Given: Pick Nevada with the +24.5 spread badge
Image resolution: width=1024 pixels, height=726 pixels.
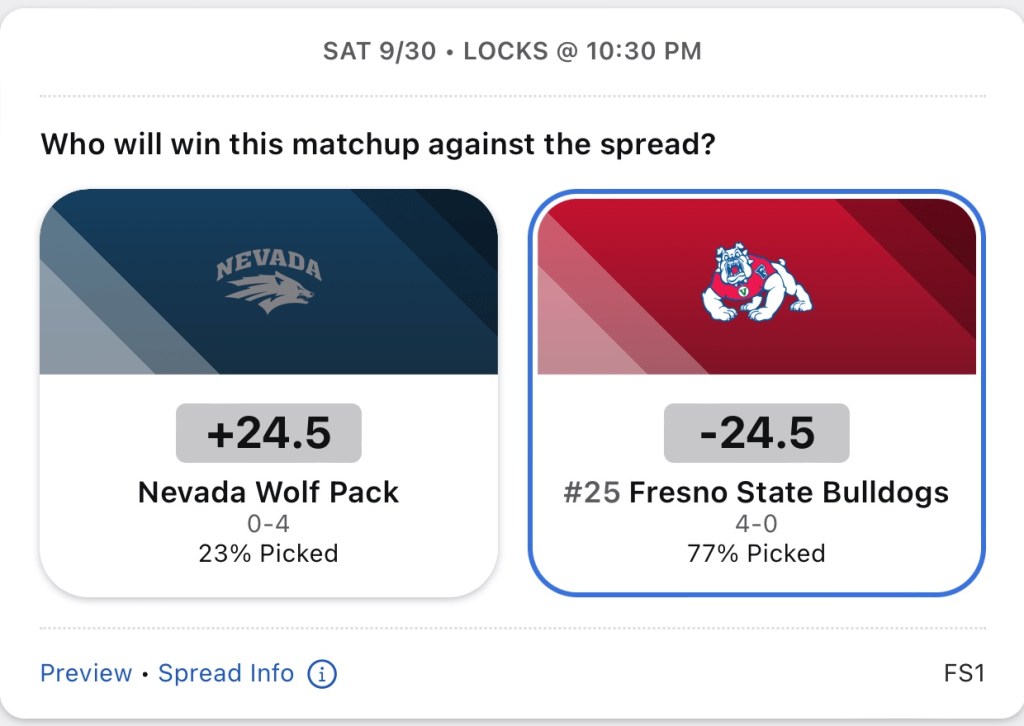Looking at the screenshot, I should point(268,433).
